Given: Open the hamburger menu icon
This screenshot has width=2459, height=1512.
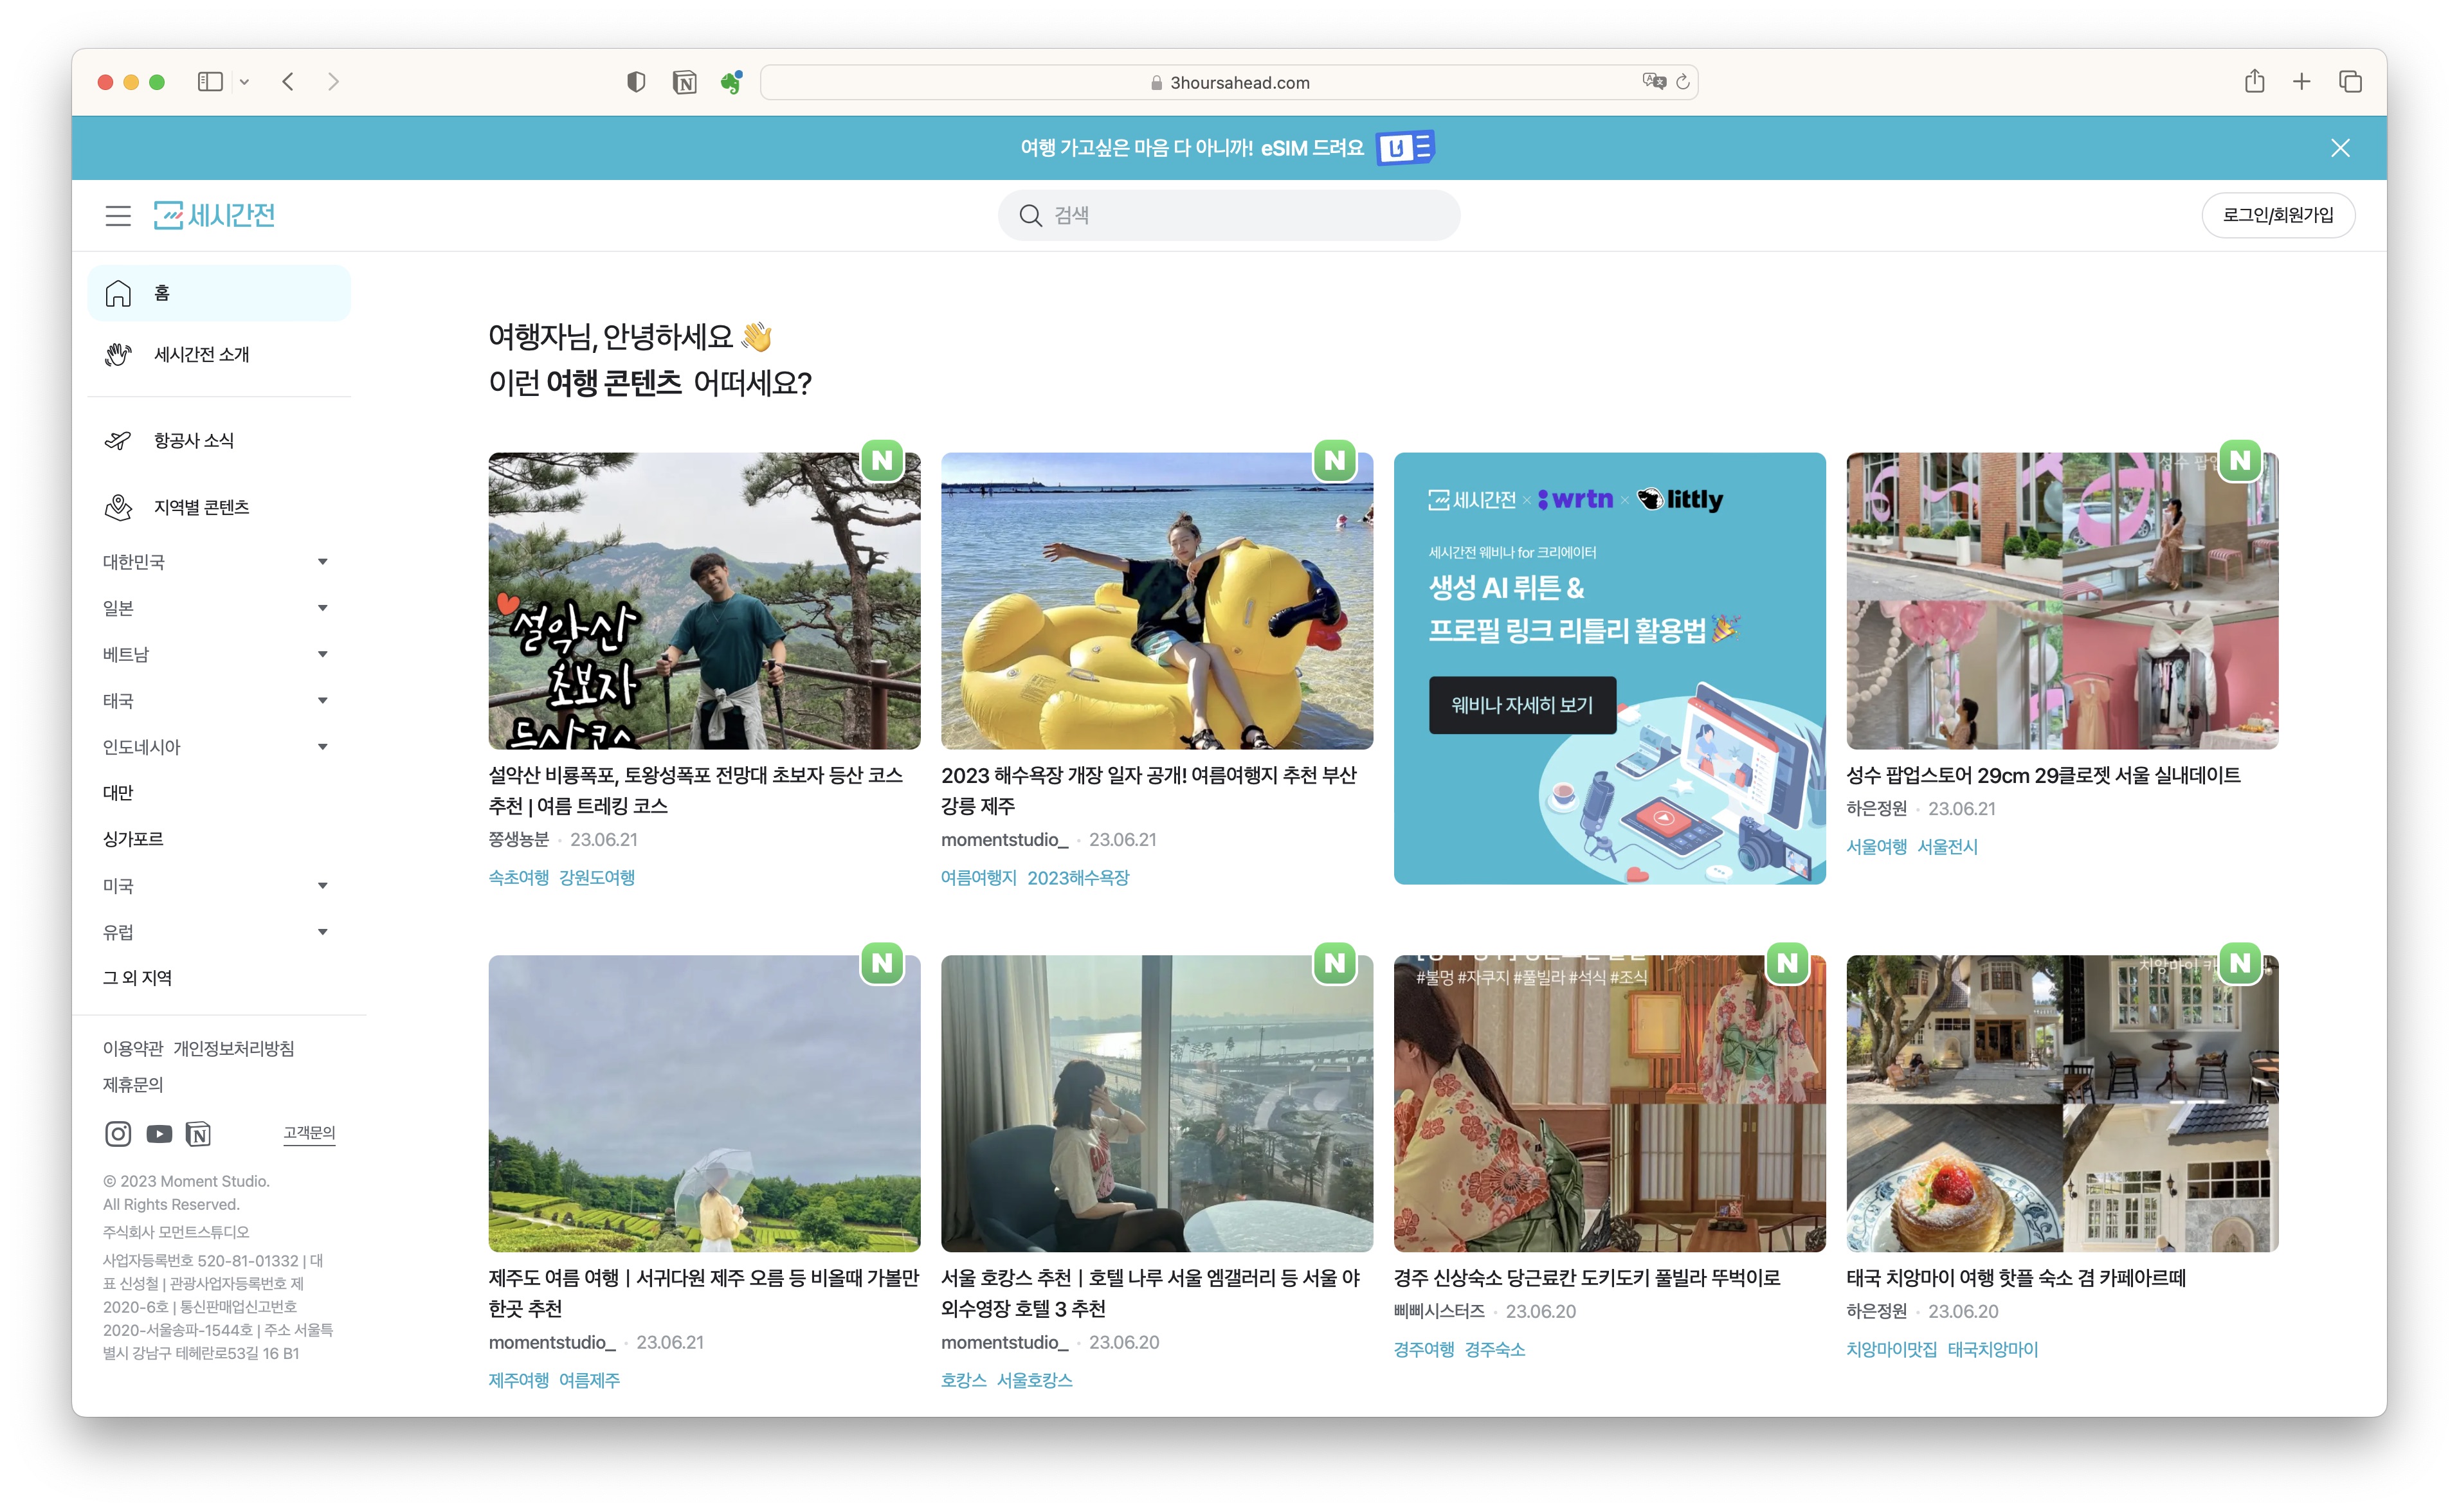Looking at the screenshot, I should [118, 215].
